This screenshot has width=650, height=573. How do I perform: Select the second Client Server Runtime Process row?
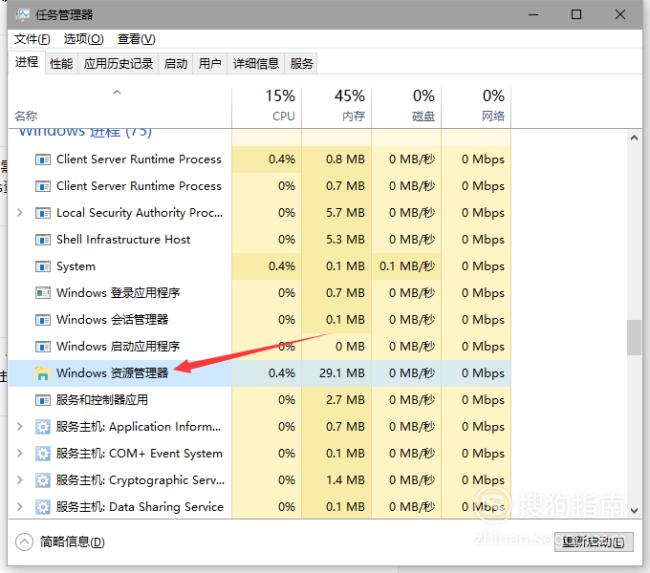260,186
